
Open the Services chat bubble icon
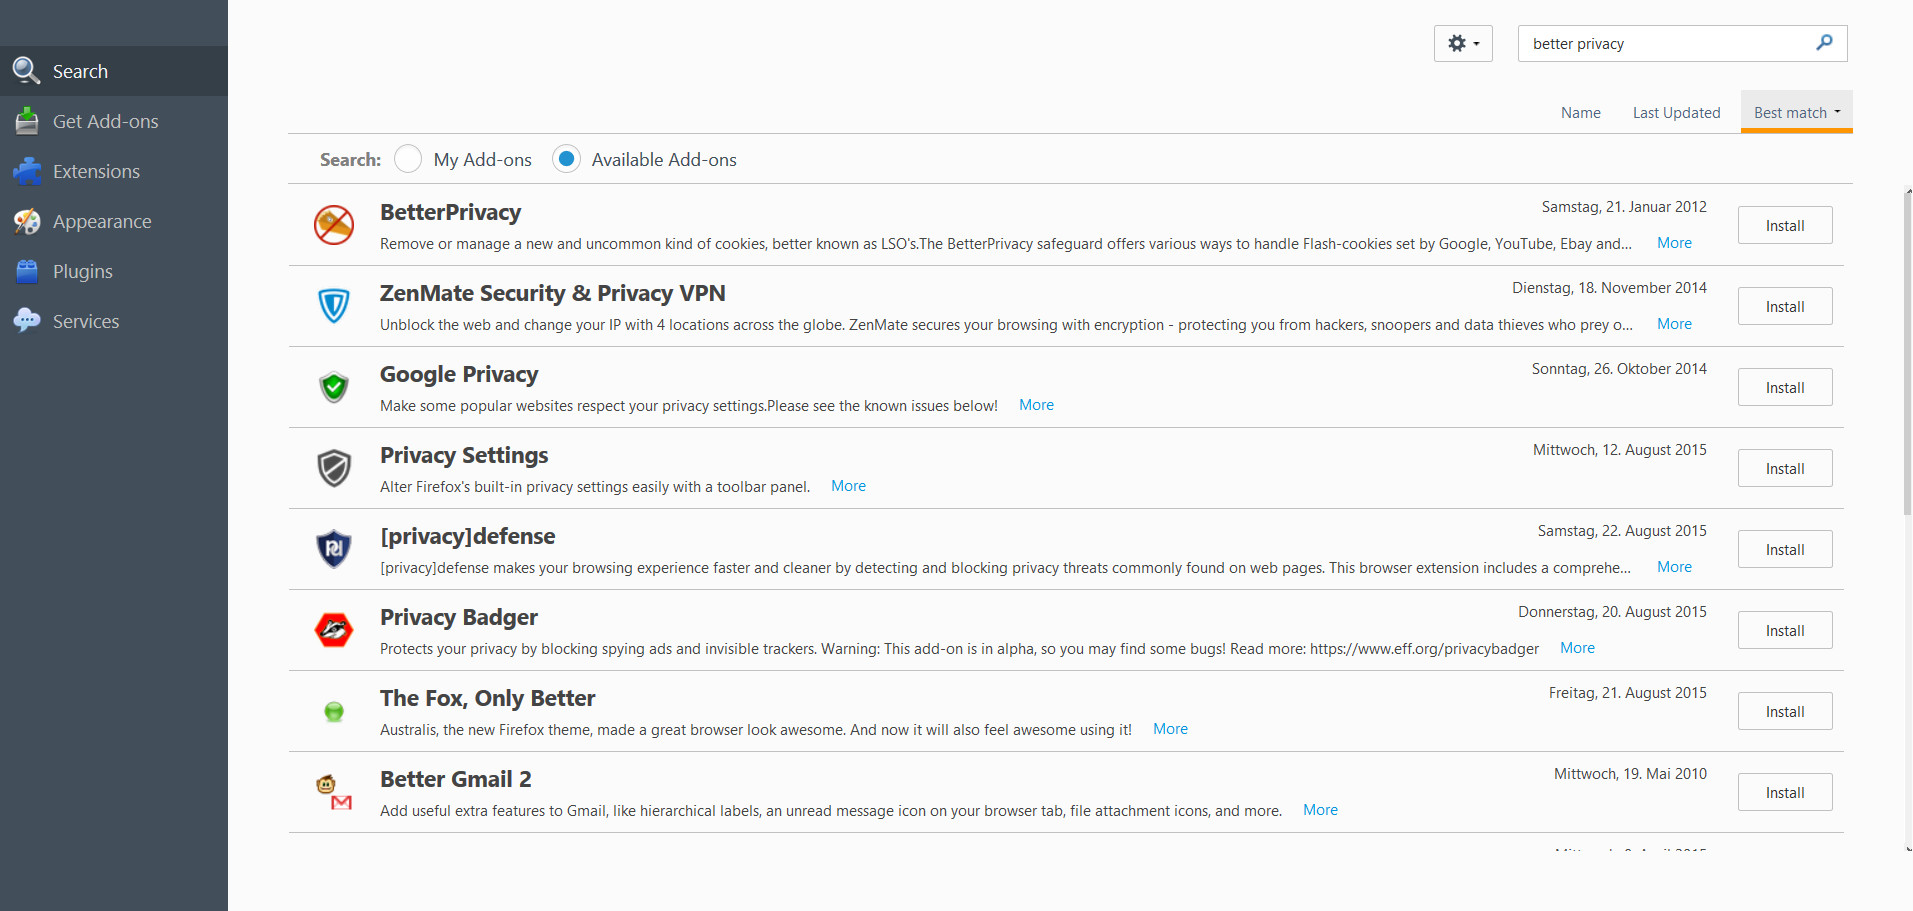pos(27,321)
